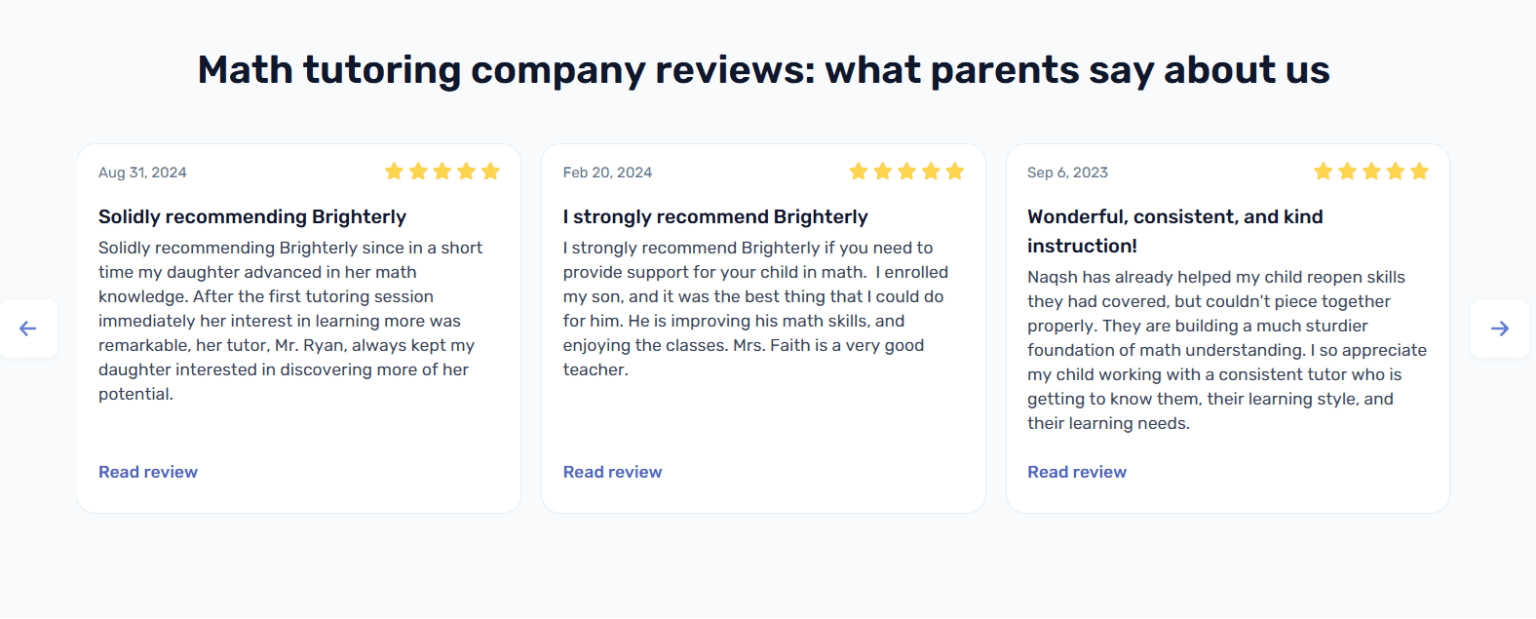The width and height of the screenshot is (1536, 619).
Task: Open Read review for Wonderful, consistent instruction
Action: click(1076, 472)
